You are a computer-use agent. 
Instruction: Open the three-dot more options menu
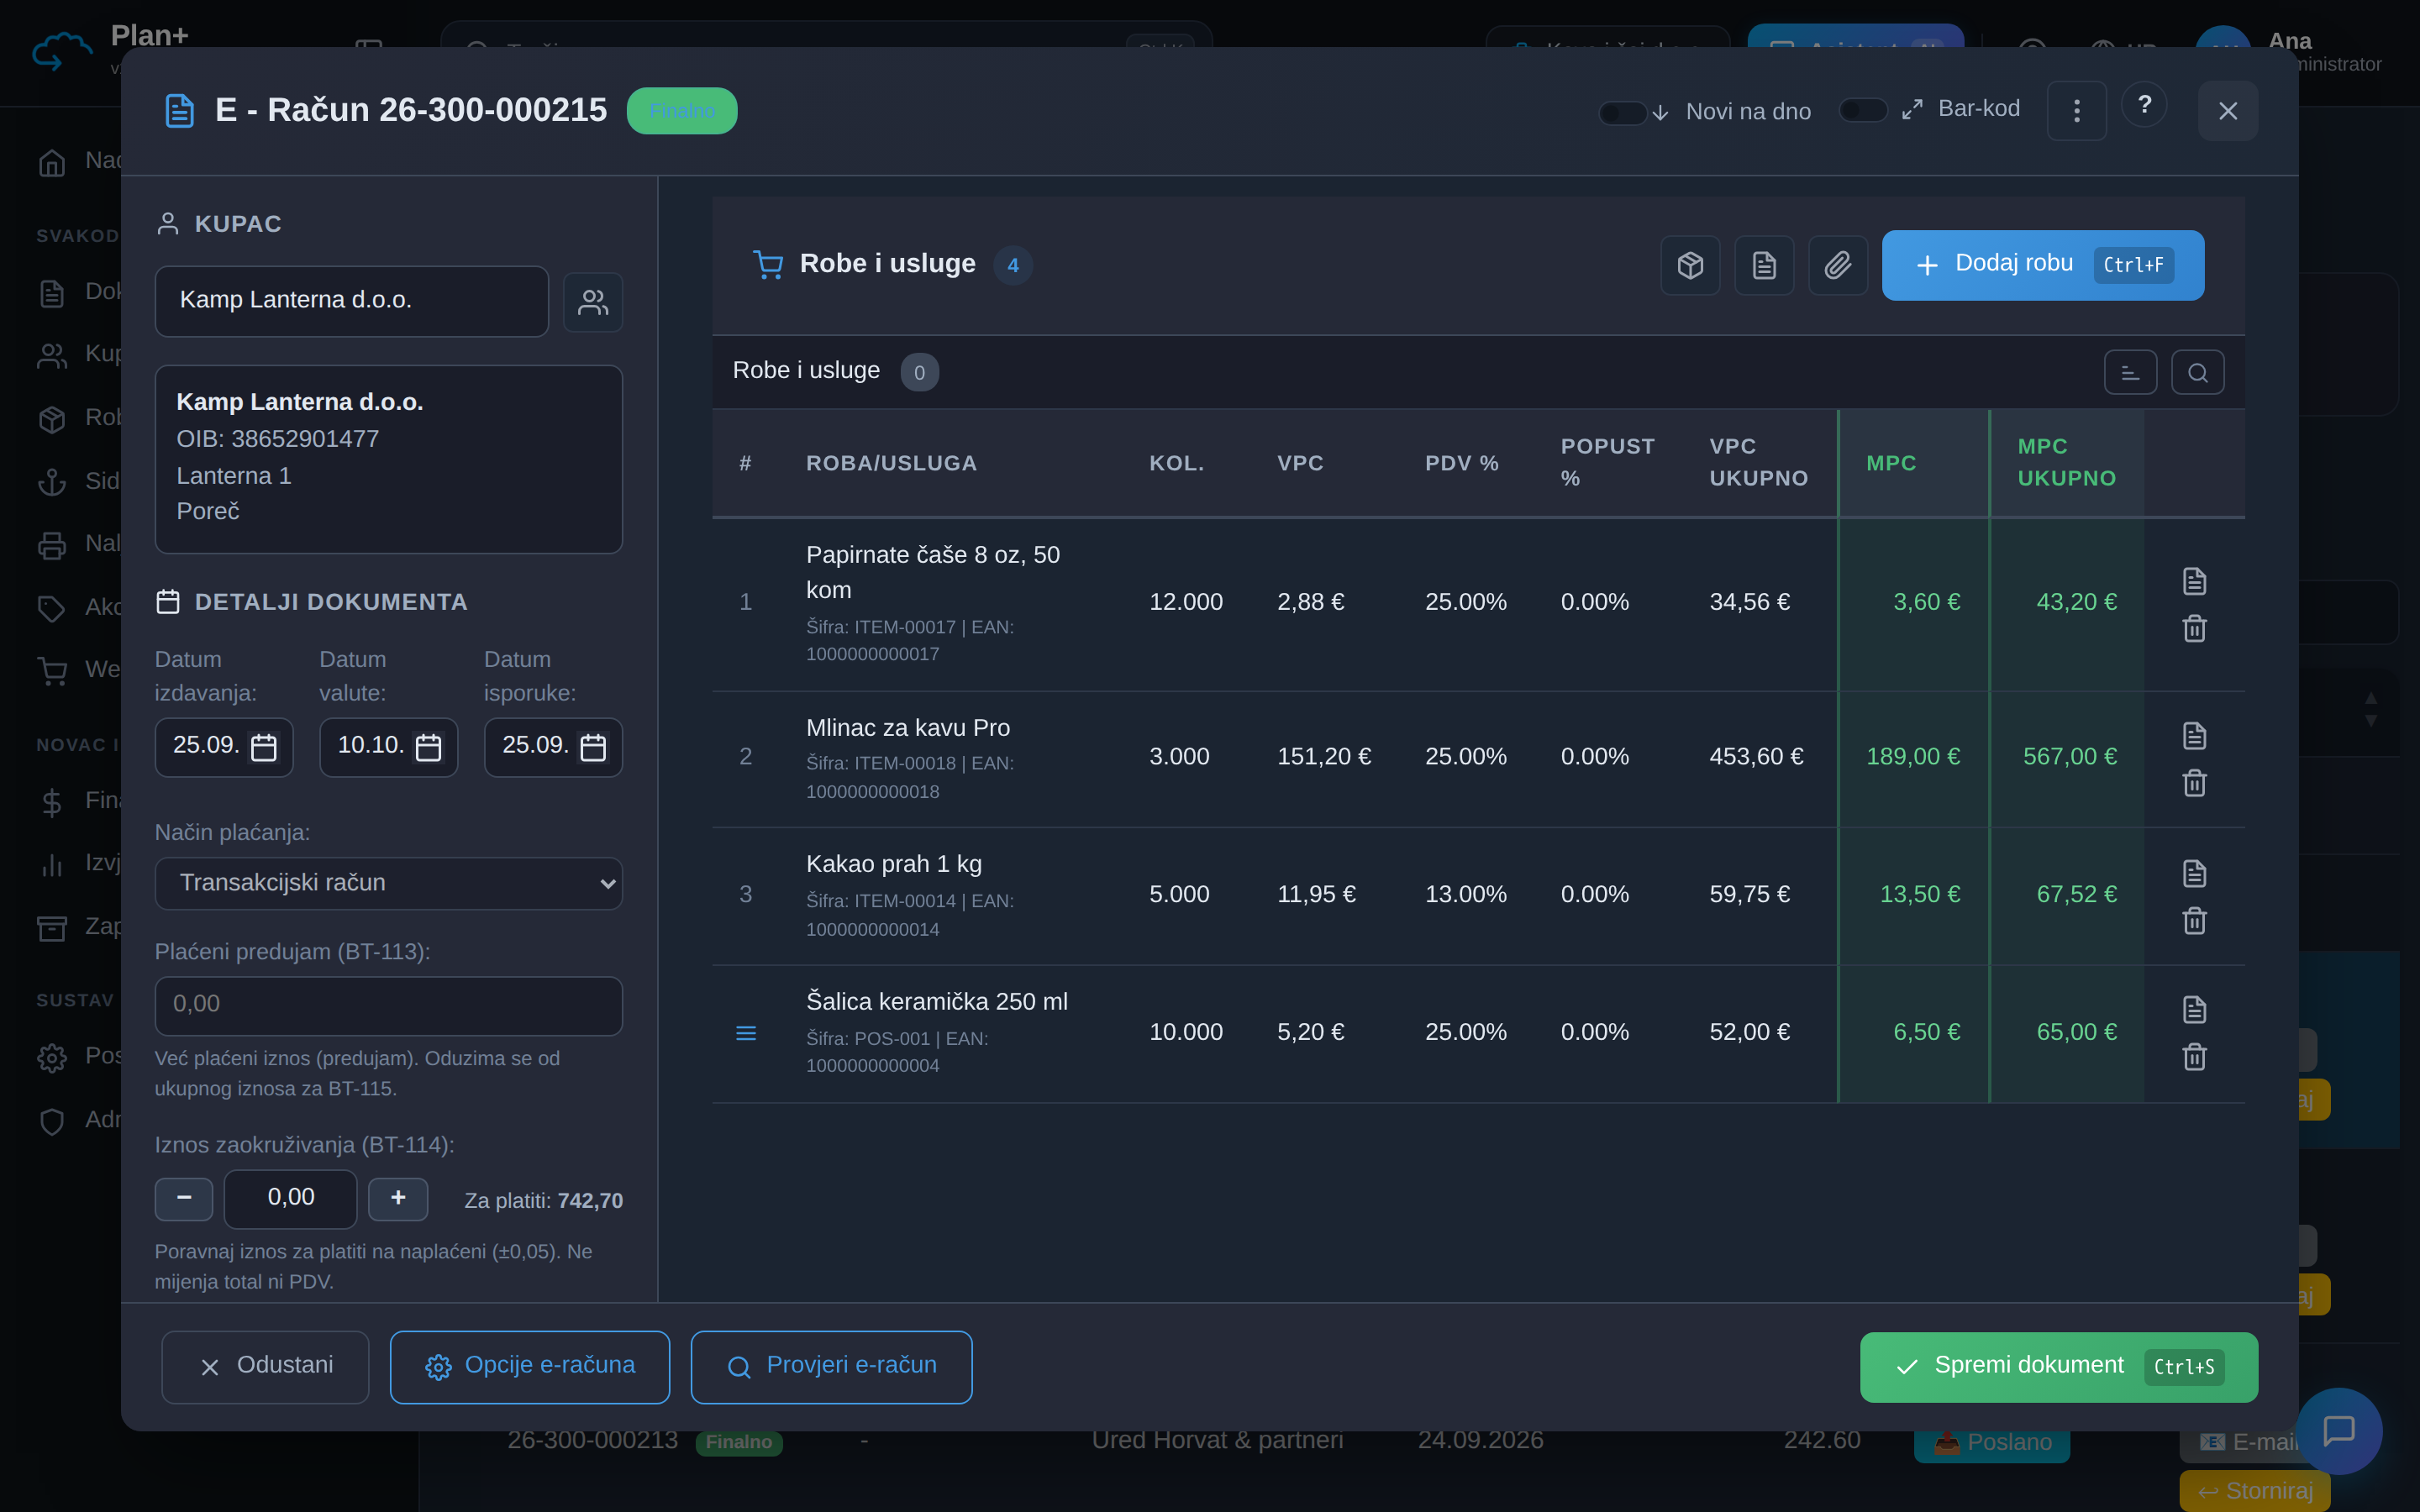pos(2076,111)
